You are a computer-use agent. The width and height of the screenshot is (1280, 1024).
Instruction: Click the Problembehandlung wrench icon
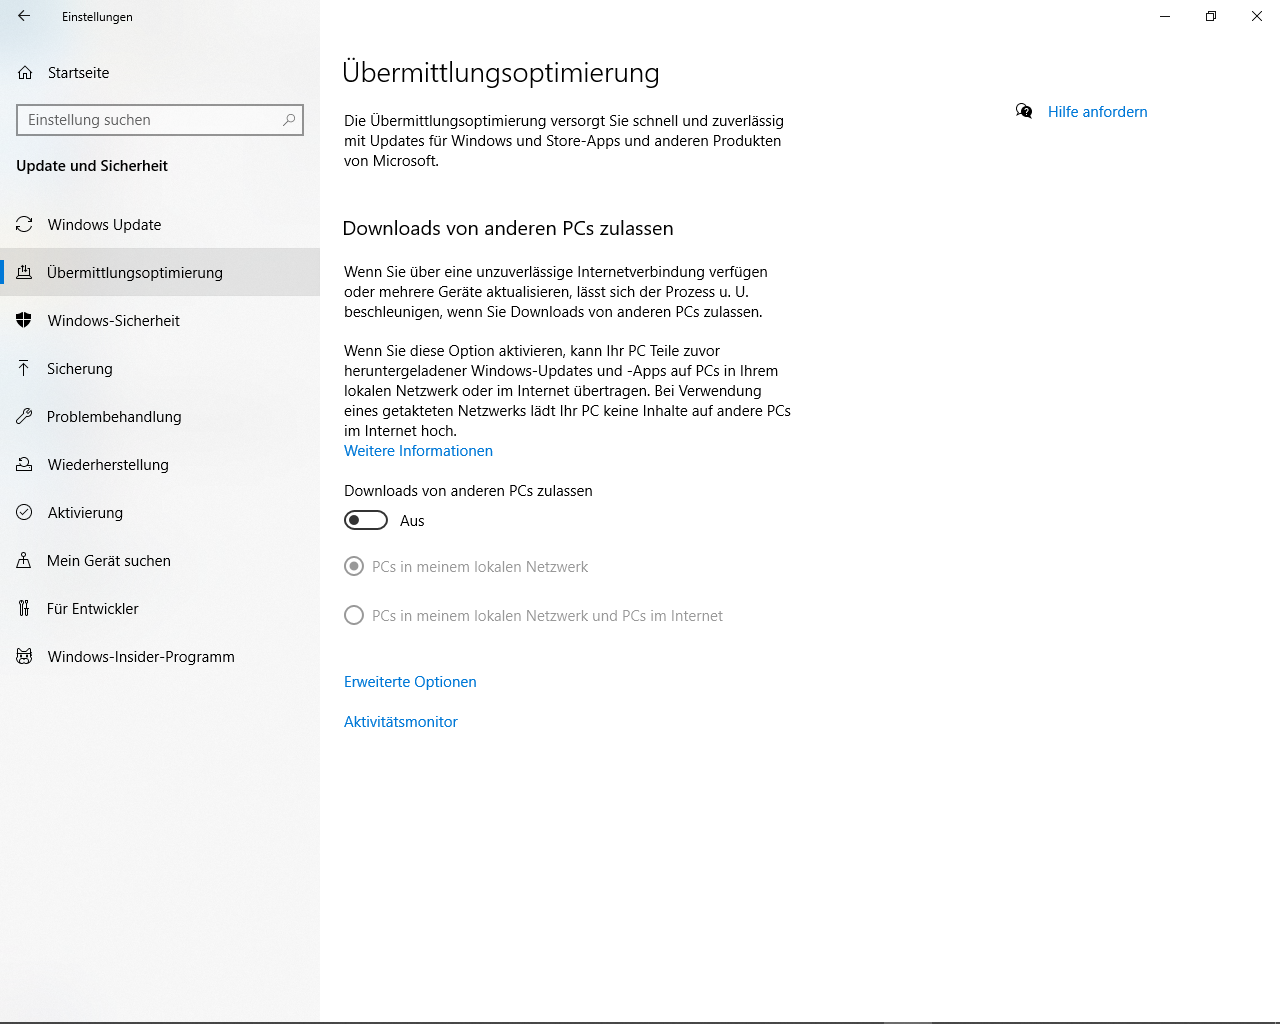pos(24,416)
